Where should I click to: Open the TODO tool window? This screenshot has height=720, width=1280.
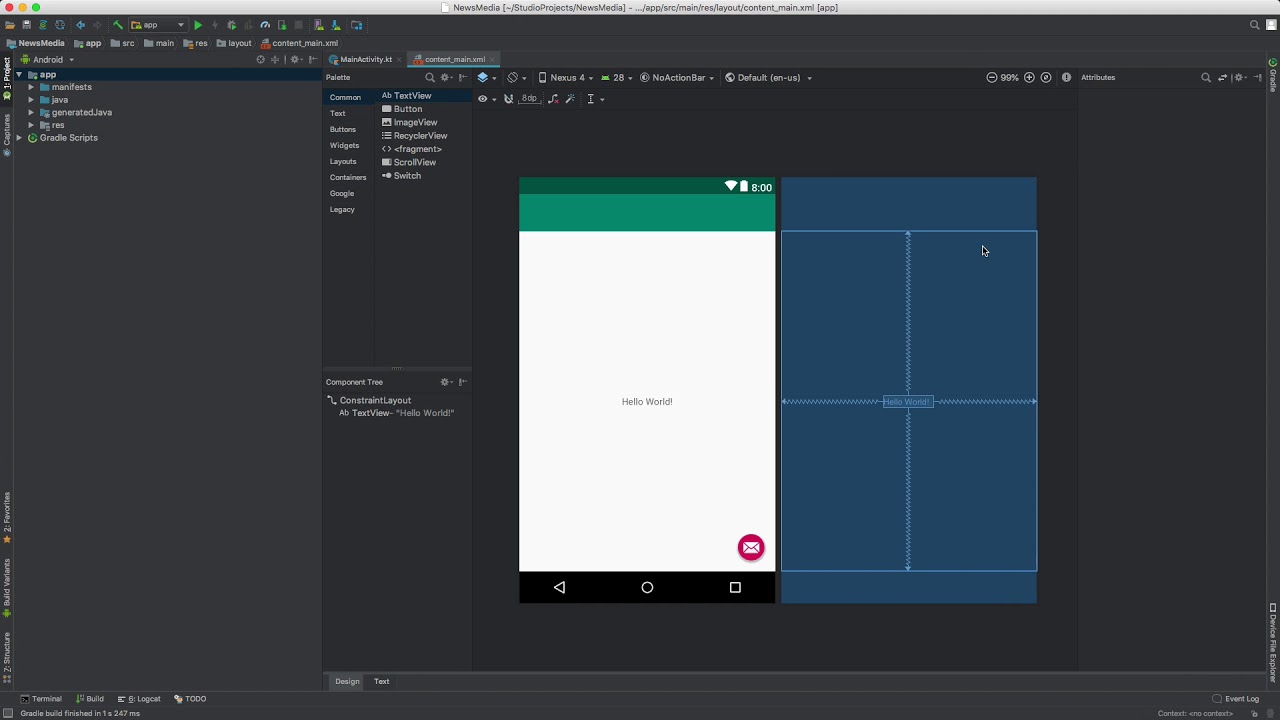pos(190,699)
